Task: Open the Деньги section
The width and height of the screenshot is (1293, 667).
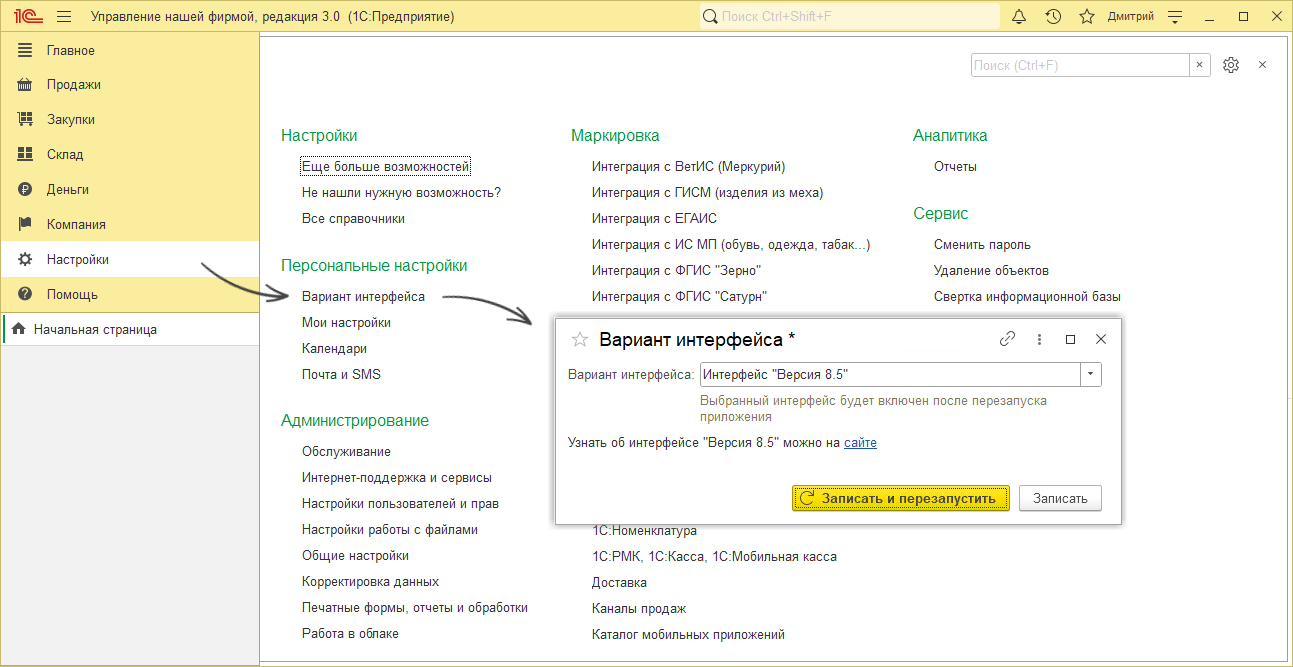Action: (x=130, y=190)
